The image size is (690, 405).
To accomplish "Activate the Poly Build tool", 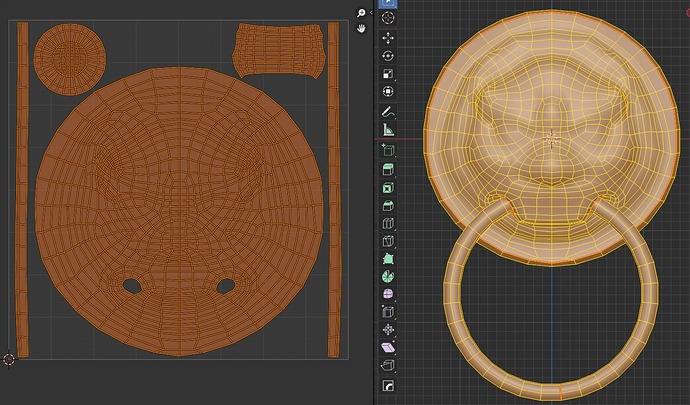I will pyautogui.click(x=388, y=259).
